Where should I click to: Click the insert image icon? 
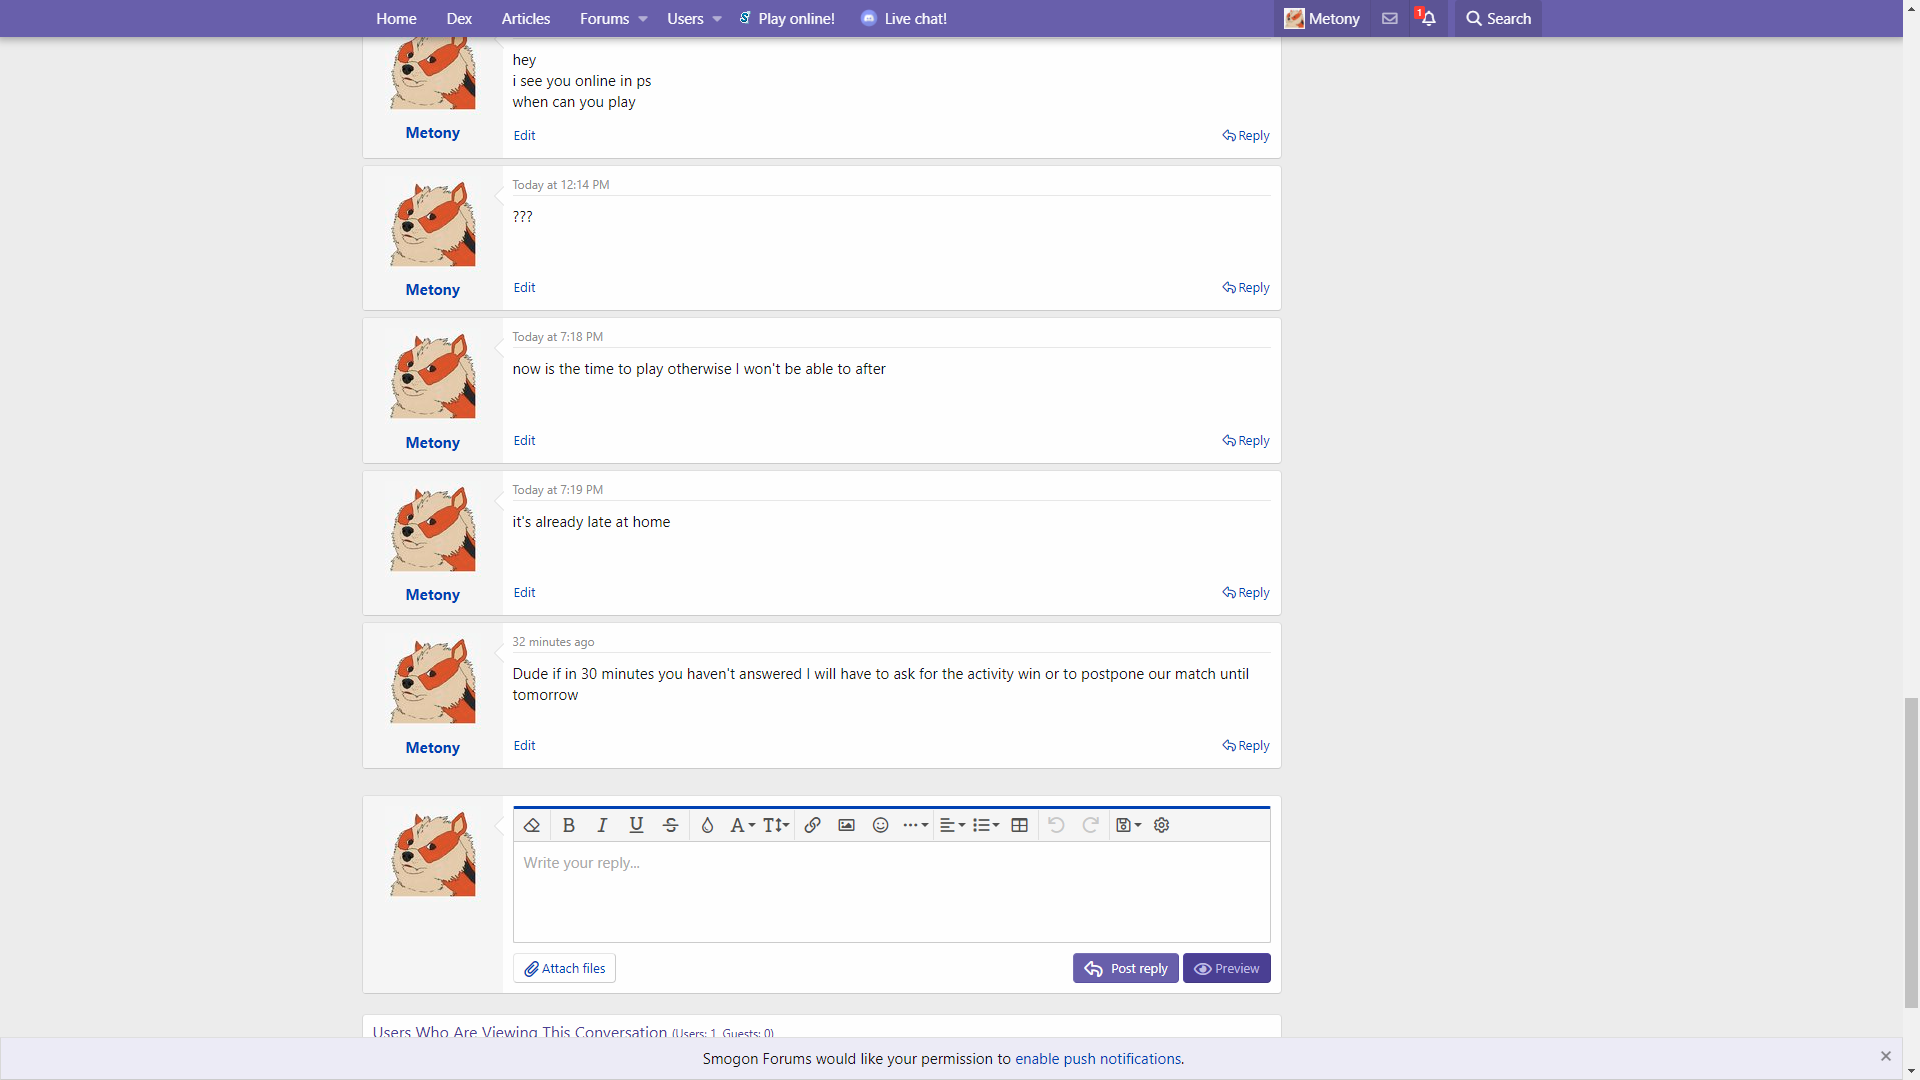846,825
